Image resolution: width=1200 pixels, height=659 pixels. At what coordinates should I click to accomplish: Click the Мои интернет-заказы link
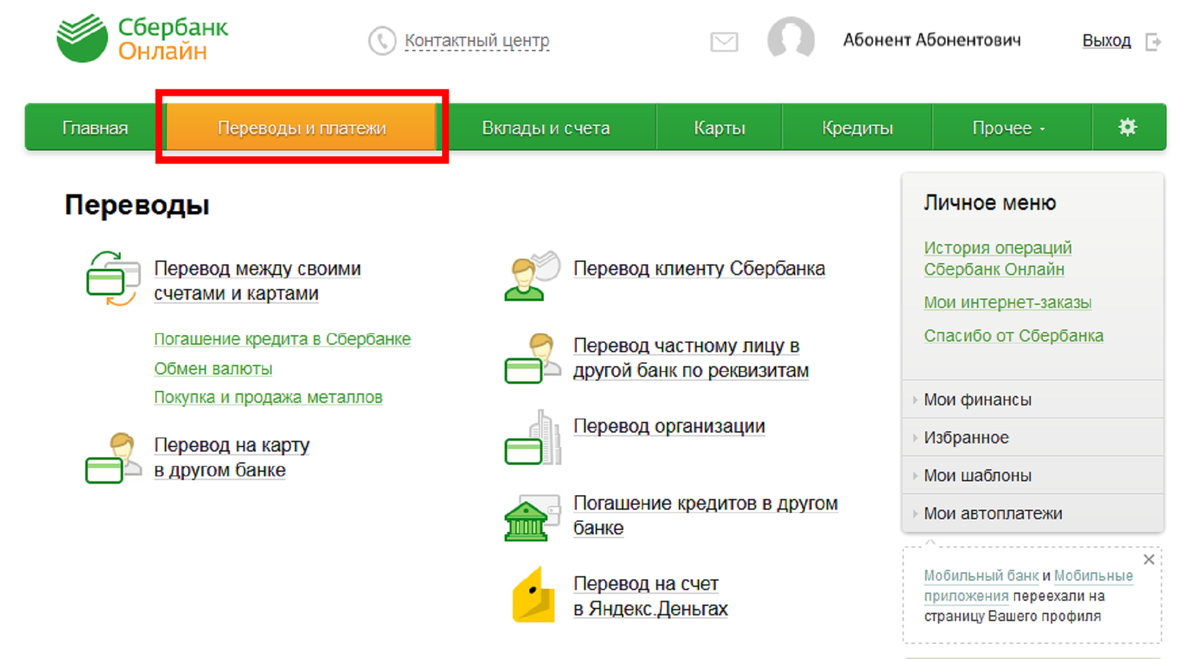(x=1007, y=302)
